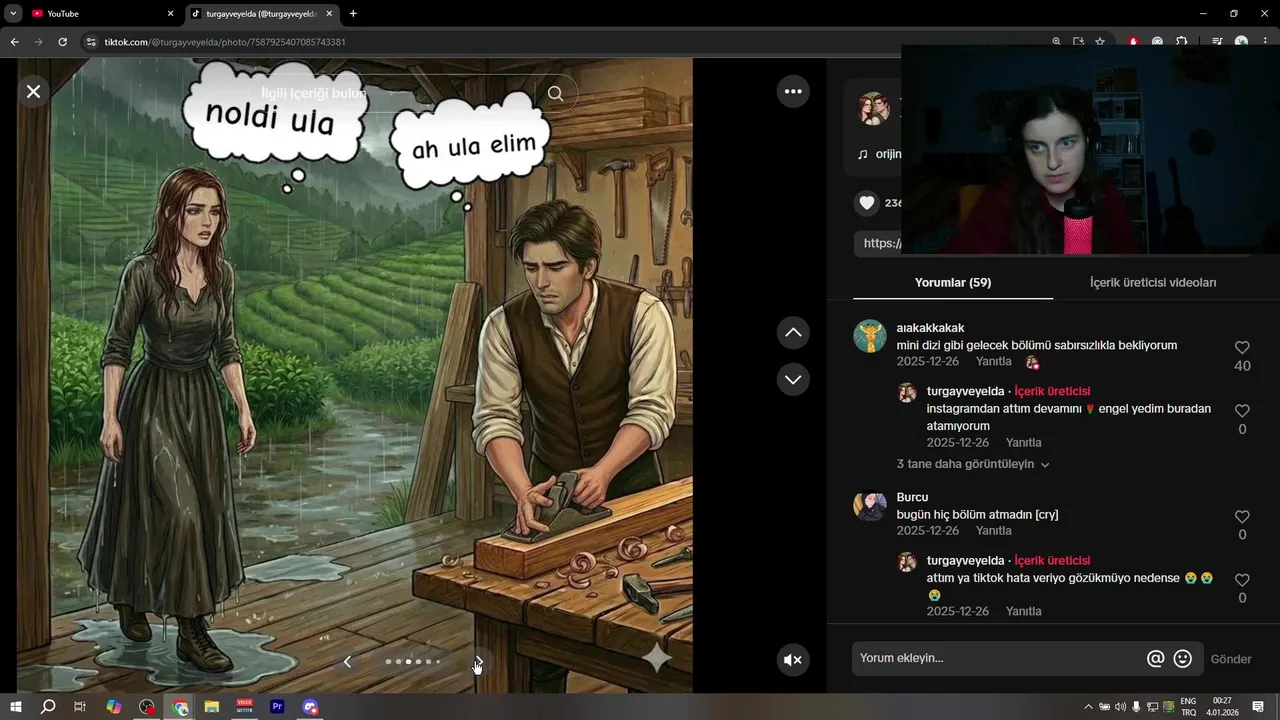Viewport: 1280px width, 720px height.
Task: Open Premiere Pro from the taskbar
Action: (x=277, y=707)
